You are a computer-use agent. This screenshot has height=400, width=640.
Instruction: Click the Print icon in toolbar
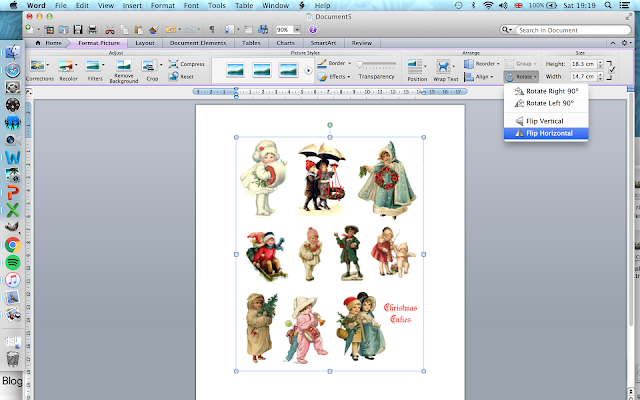click(x=93, y=29)
